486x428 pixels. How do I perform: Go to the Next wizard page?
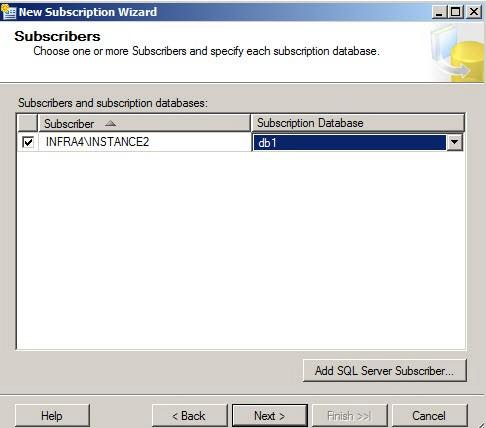(269, 416)
